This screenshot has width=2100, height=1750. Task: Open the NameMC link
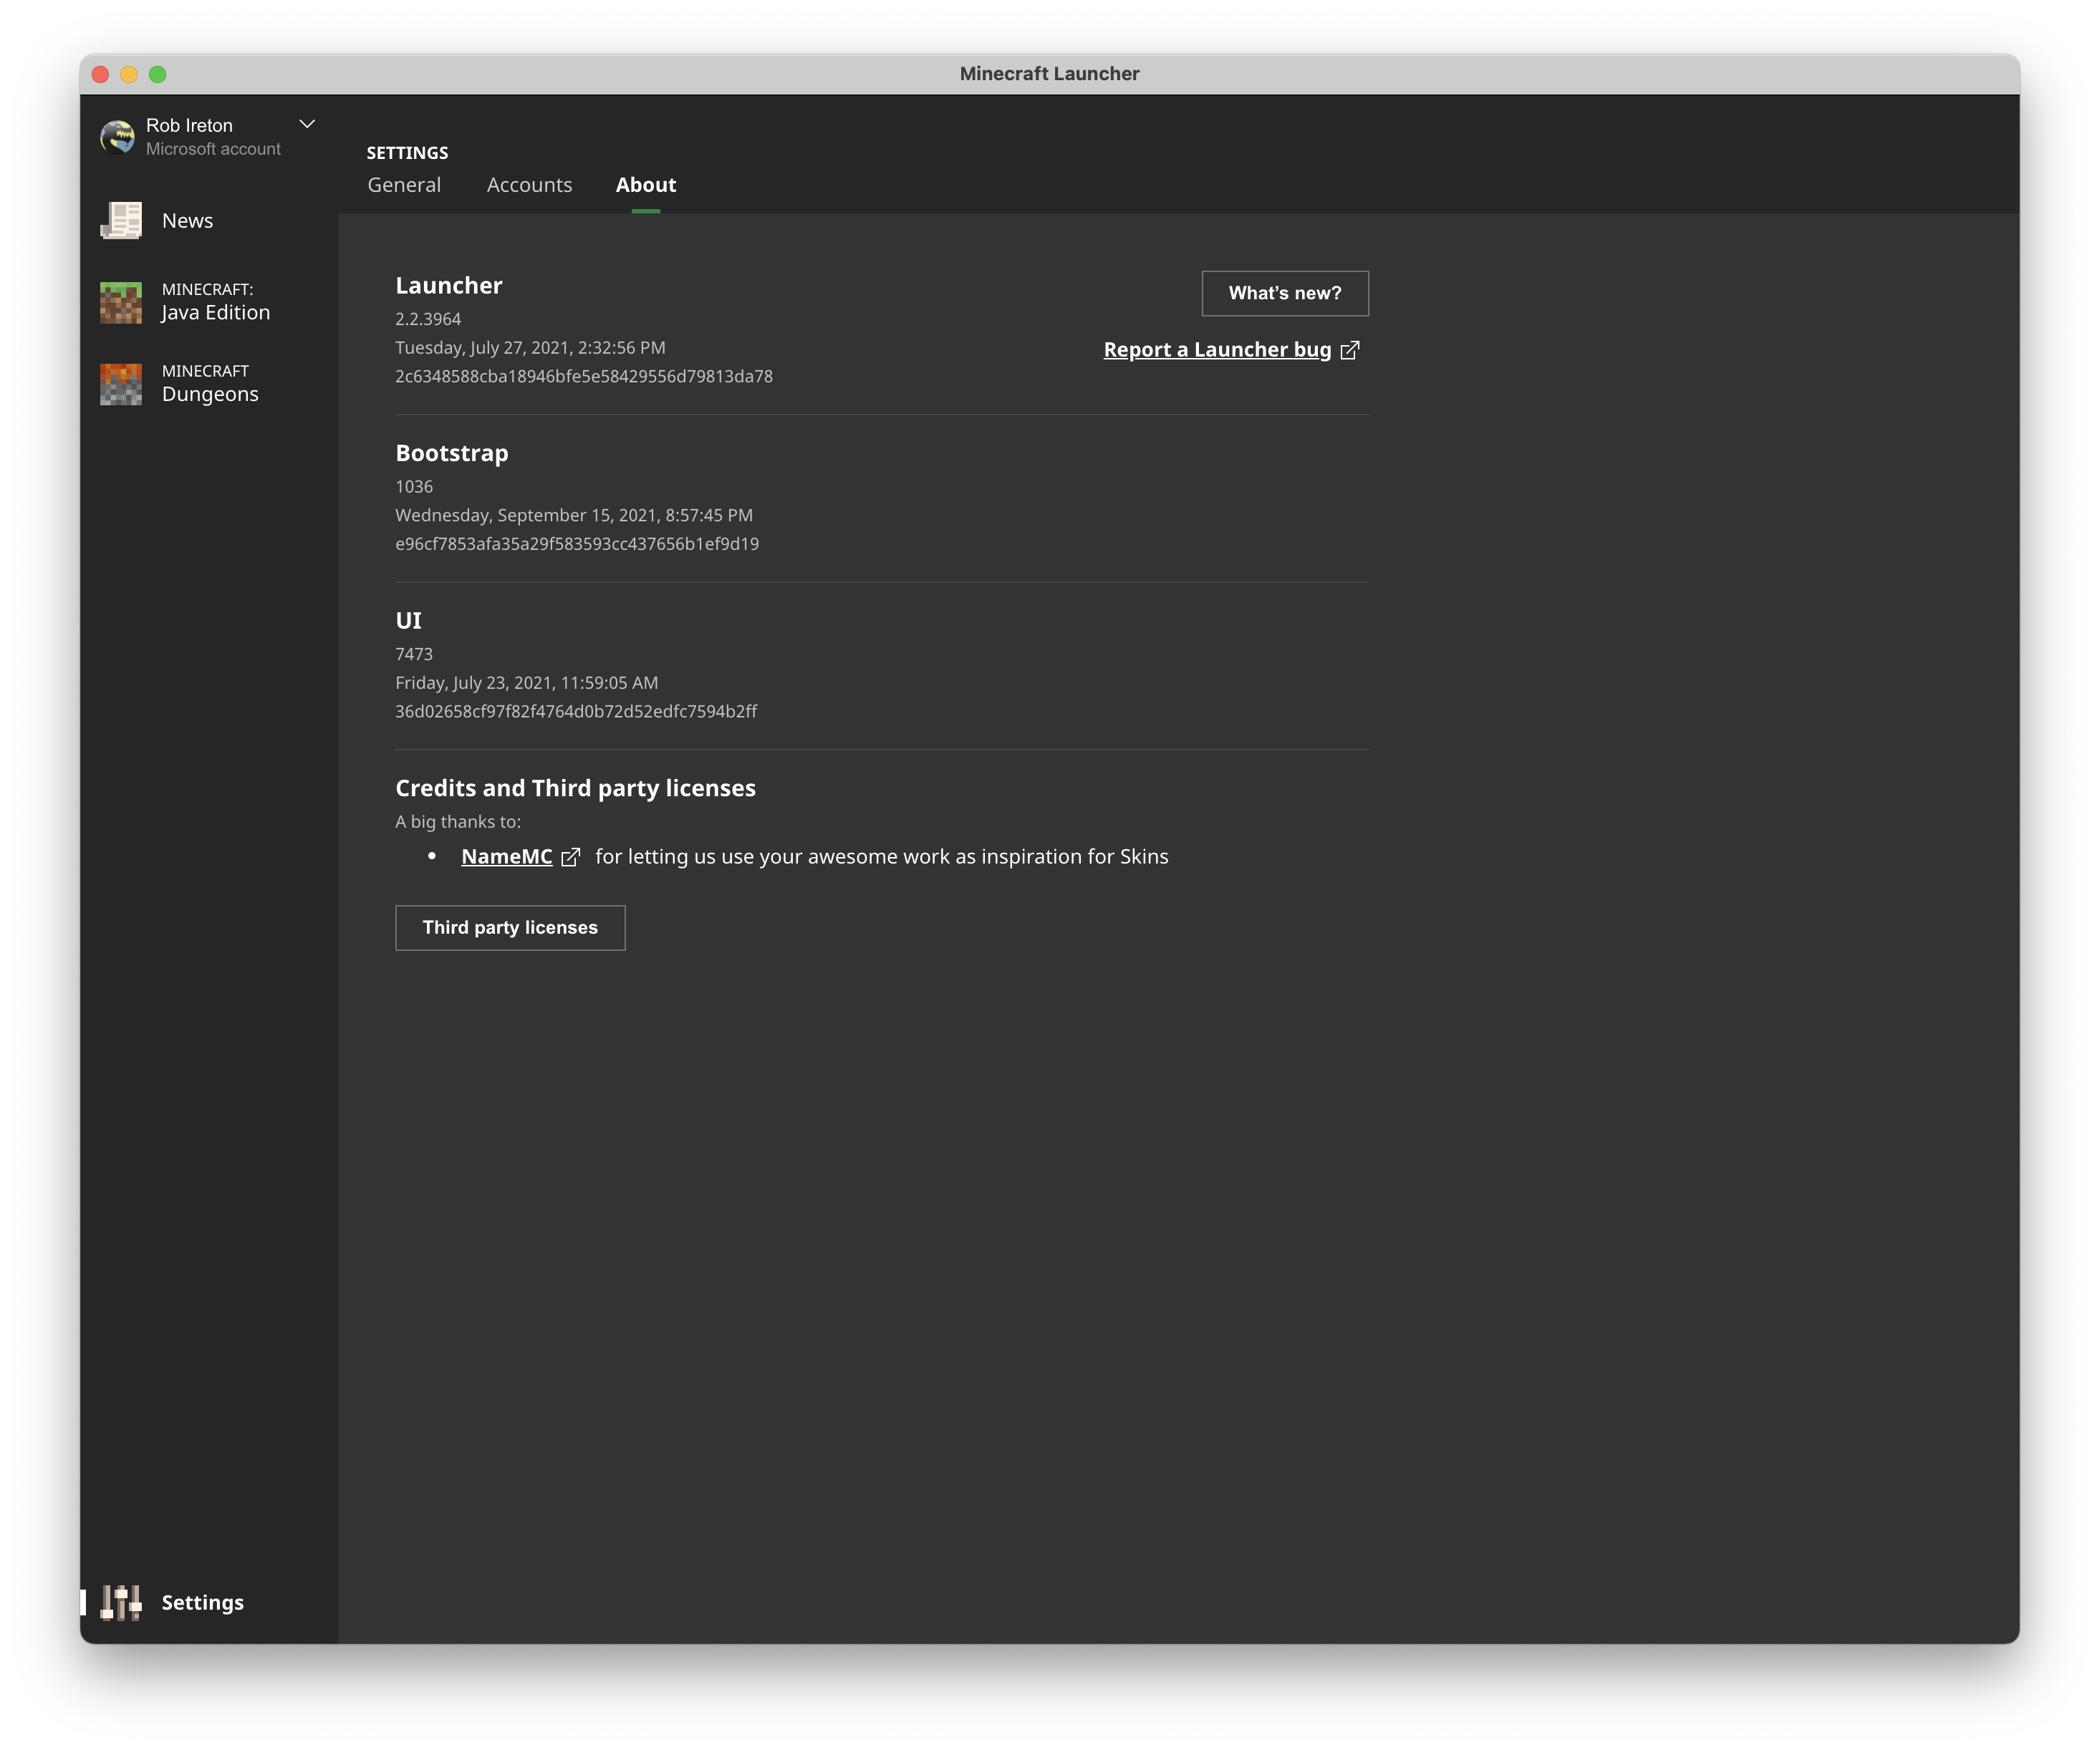(x=506, y=857)
